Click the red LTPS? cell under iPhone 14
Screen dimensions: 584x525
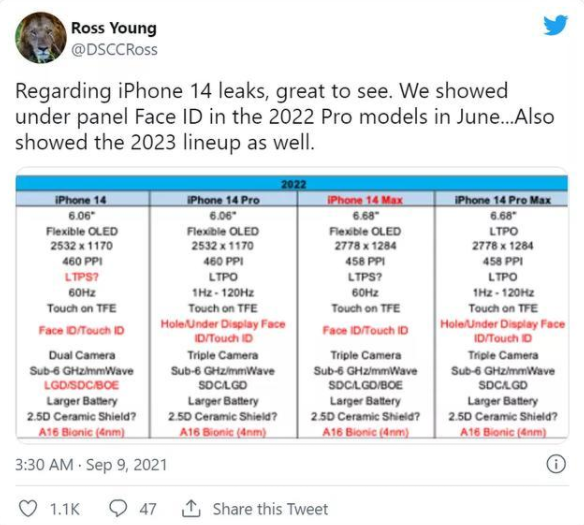[82, 277]
